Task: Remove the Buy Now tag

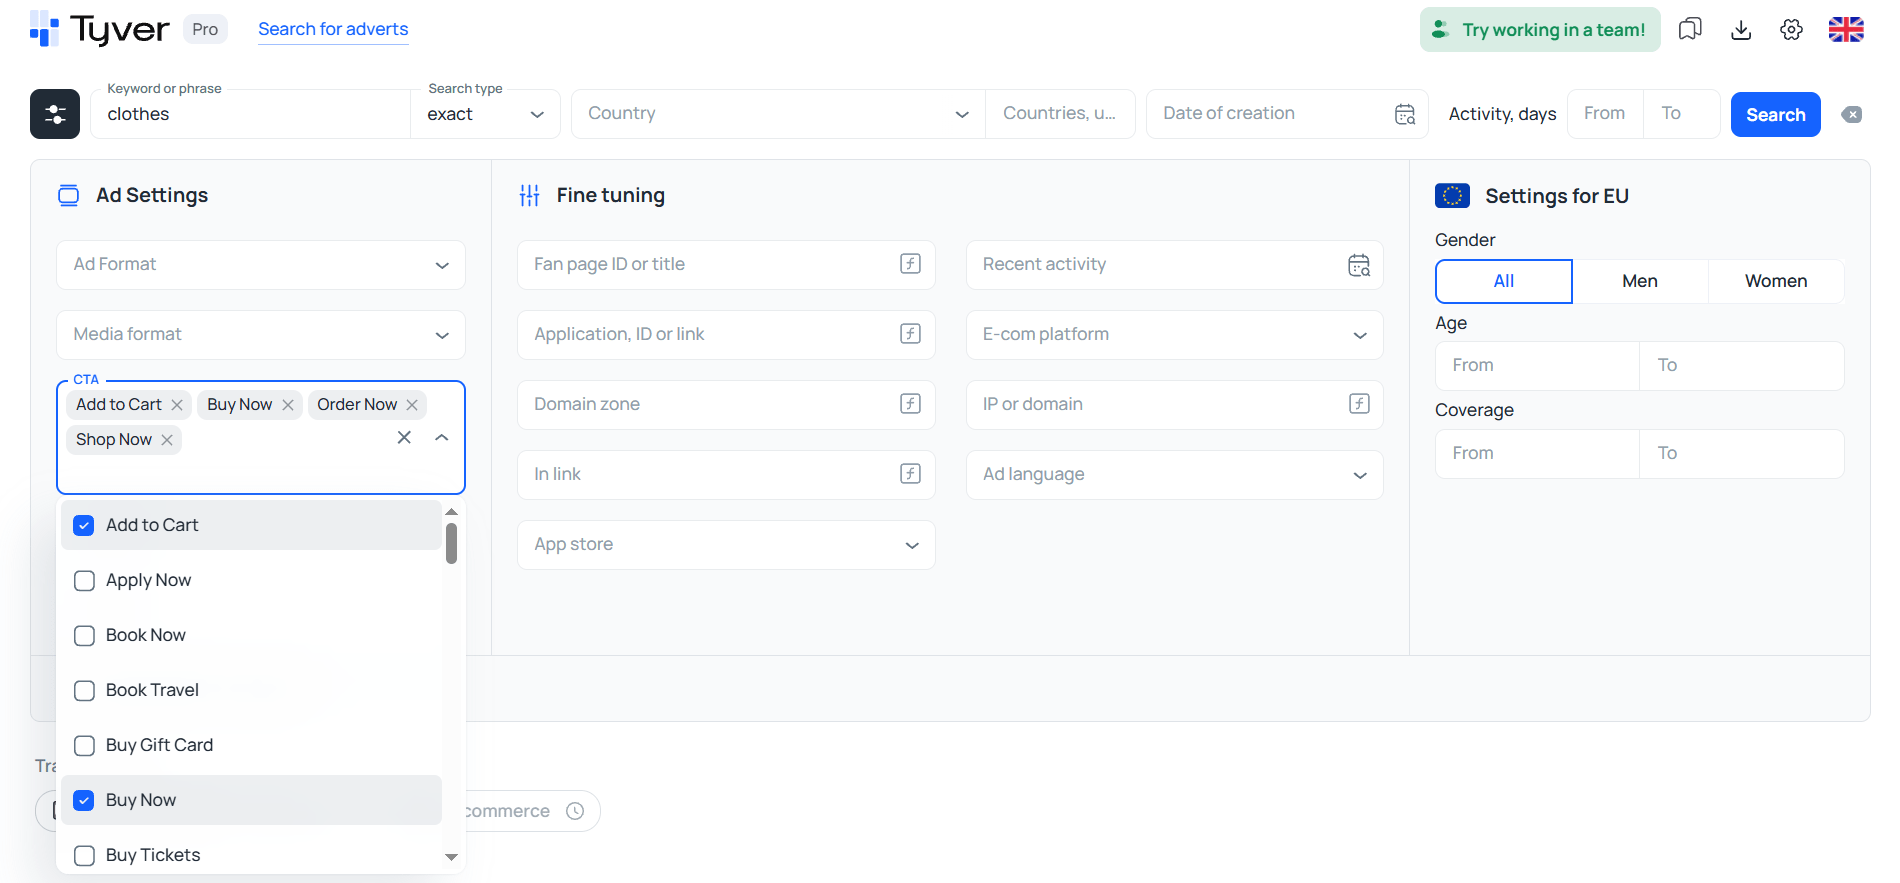Action: [288, 405]
